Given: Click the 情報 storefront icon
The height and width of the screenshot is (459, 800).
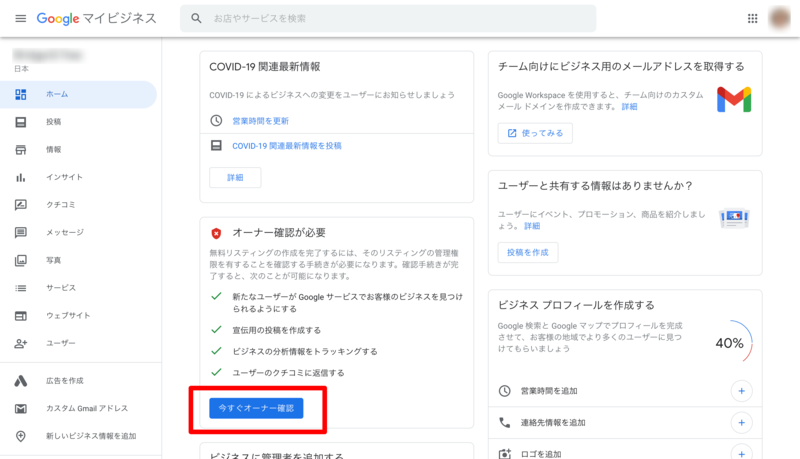Looking at the screenshot, I should click(x=20, y=149).
